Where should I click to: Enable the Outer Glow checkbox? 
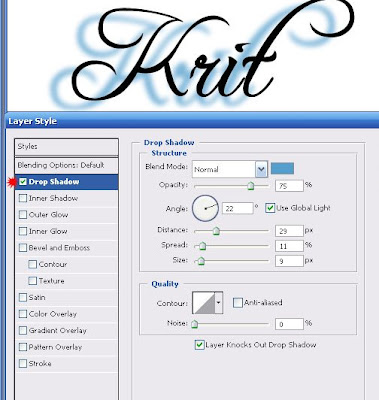pos(23,215)
